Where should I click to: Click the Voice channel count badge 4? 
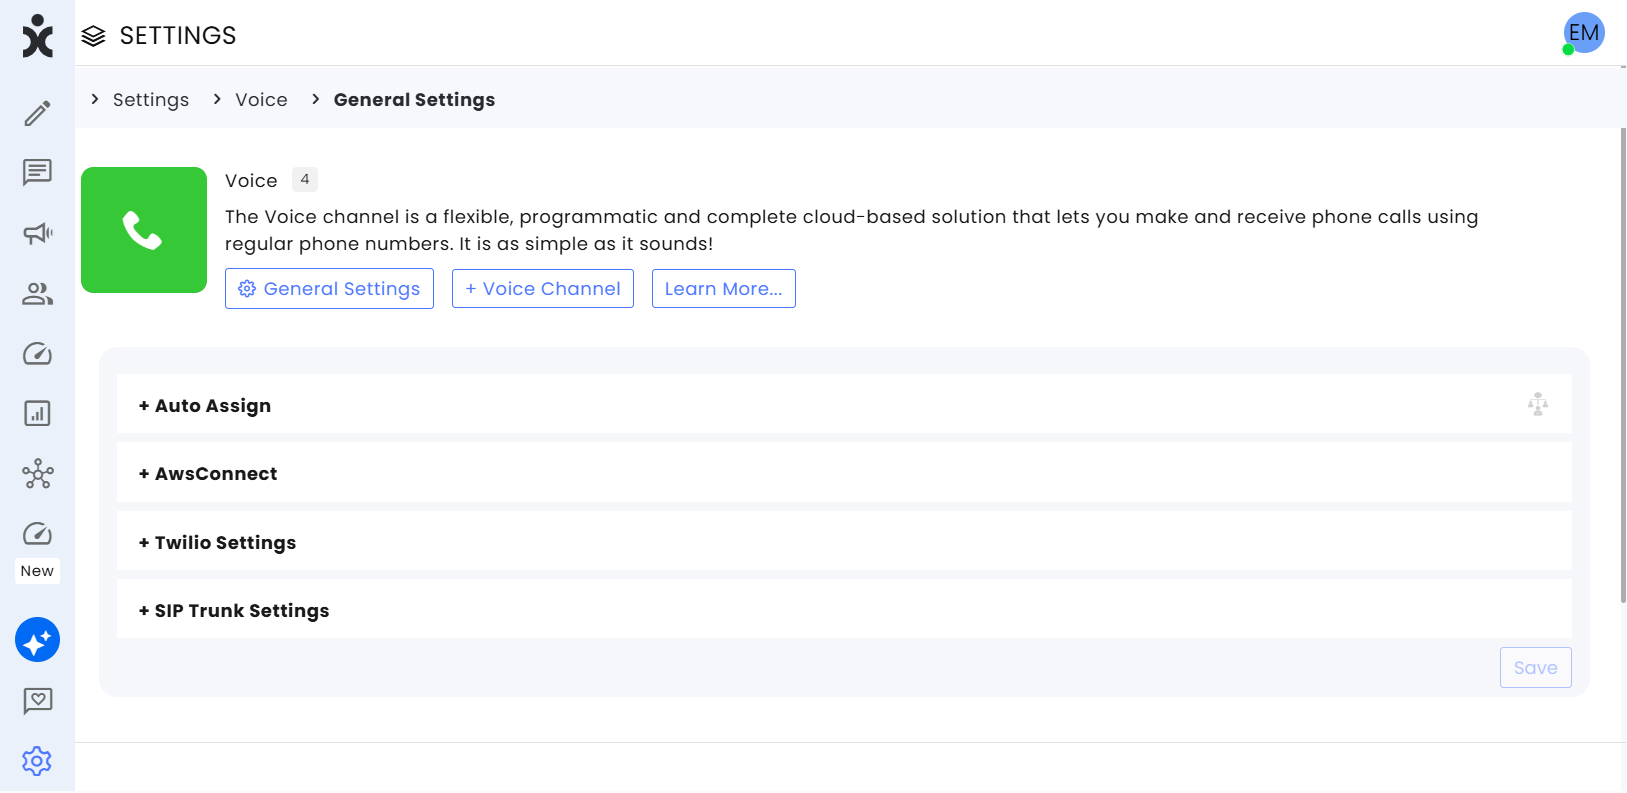tap(305, 180)
